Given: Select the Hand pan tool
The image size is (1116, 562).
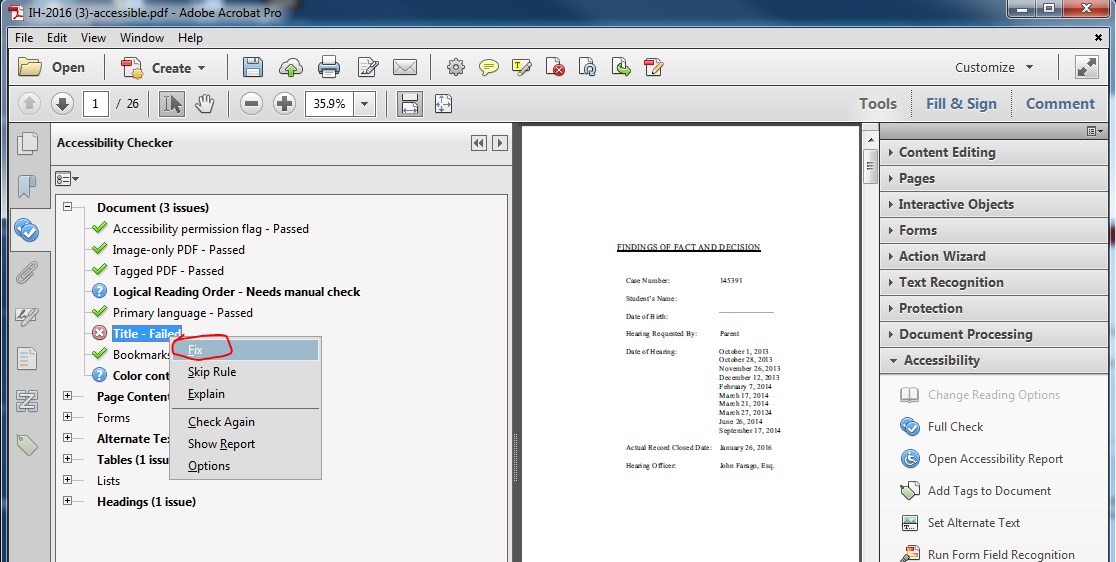Looking at the screenshot, I should click(x=205, y=104).
